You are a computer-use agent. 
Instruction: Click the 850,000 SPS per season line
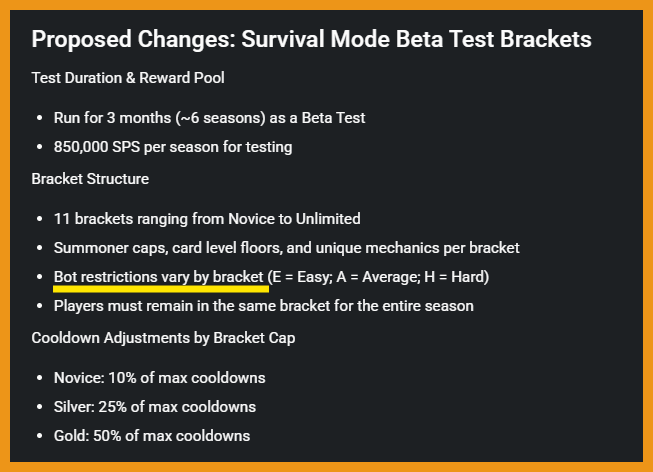[x=173, y=147]
